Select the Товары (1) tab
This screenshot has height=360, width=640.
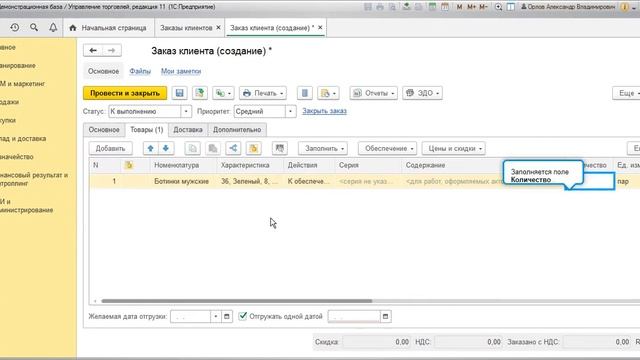click(x=147, y=129)
